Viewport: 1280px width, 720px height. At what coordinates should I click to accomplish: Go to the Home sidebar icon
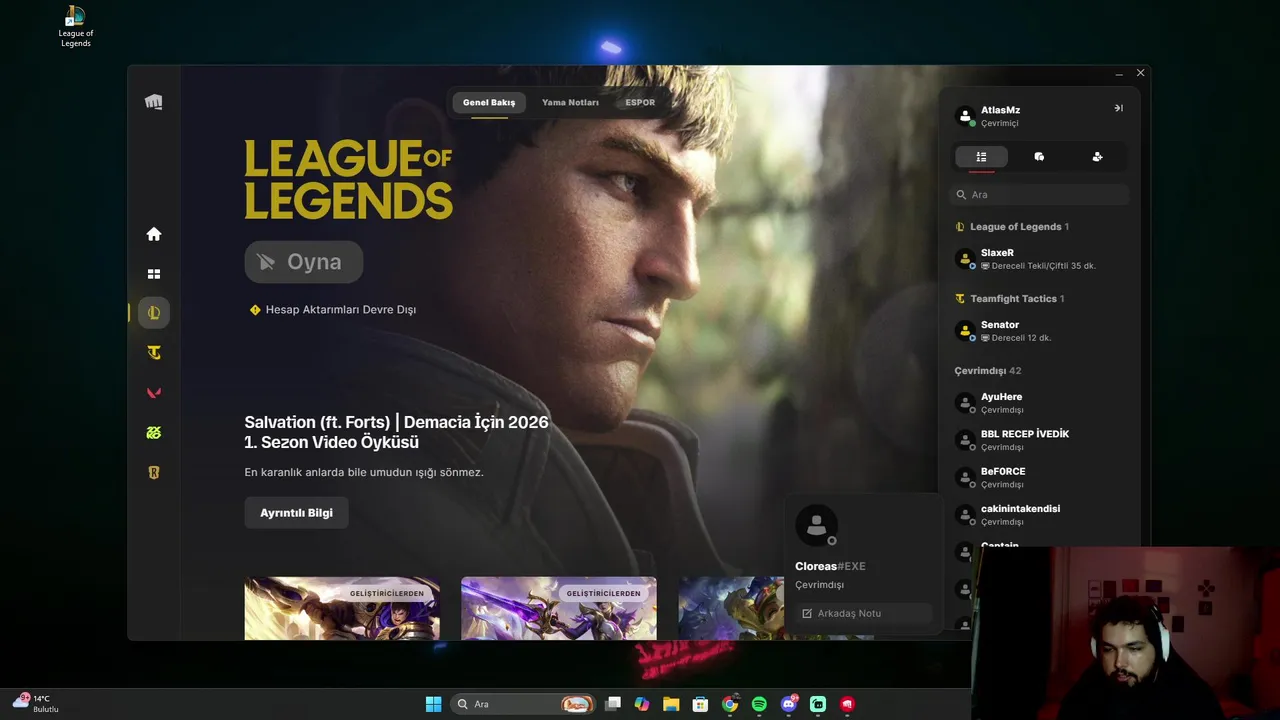[x=153, y=234]
